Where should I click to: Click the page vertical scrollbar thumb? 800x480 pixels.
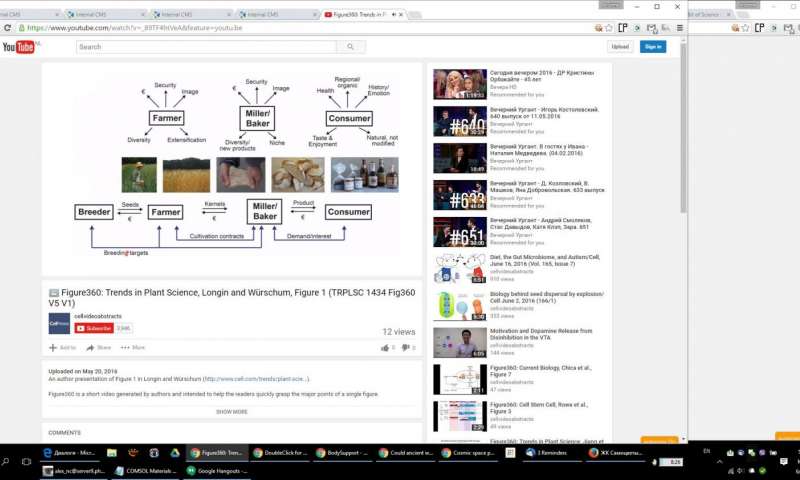(684, 128)
